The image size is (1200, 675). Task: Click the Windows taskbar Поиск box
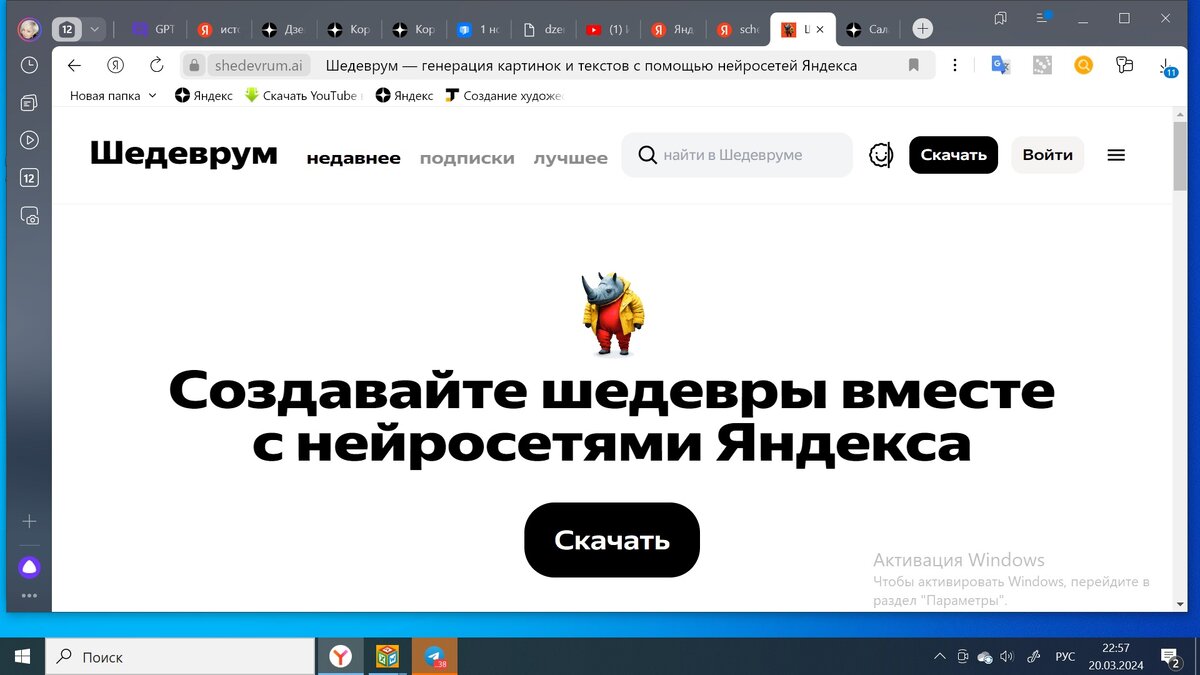point(180,657)
